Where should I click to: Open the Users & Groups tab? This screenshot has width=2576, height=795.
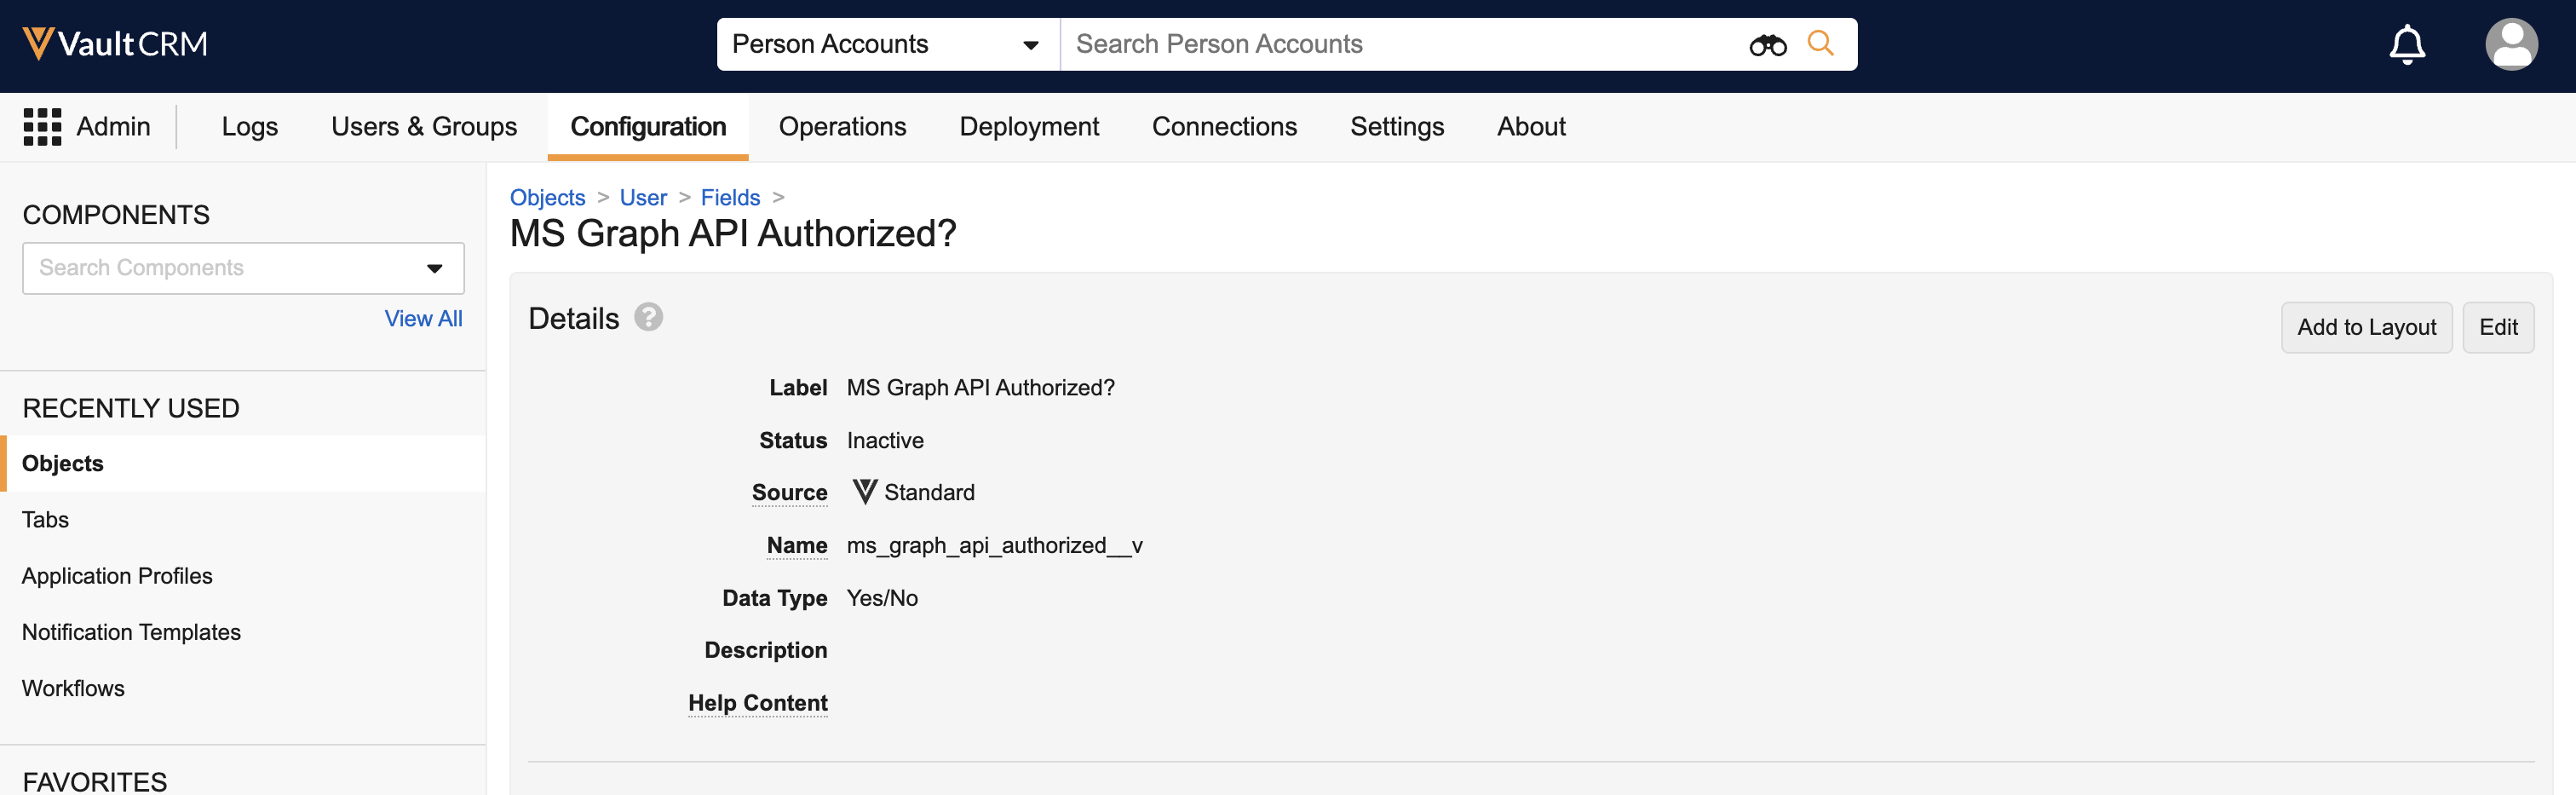424,127
